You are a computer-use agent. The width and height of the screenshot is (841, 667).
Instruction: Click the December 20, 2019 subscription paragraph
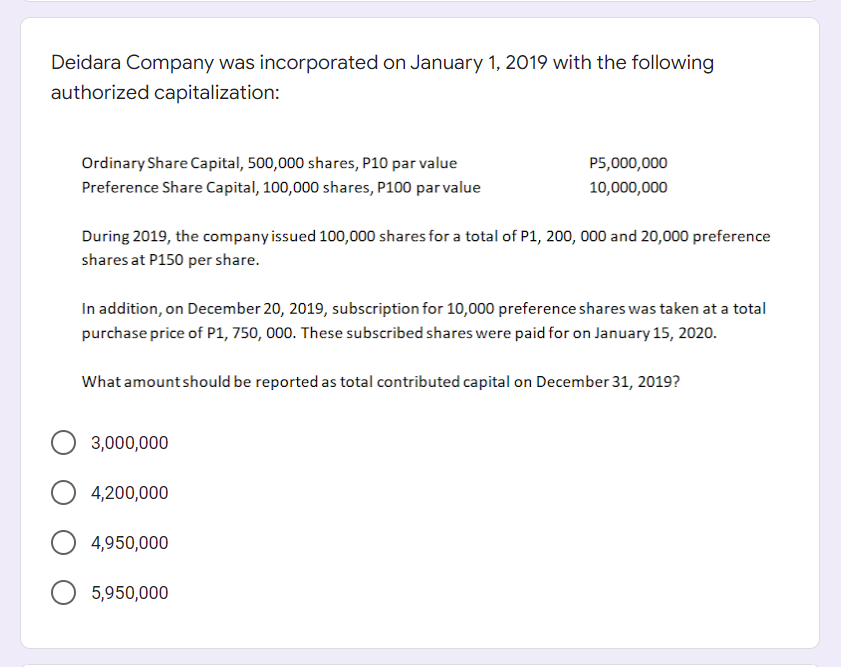[x=424, y=320]
